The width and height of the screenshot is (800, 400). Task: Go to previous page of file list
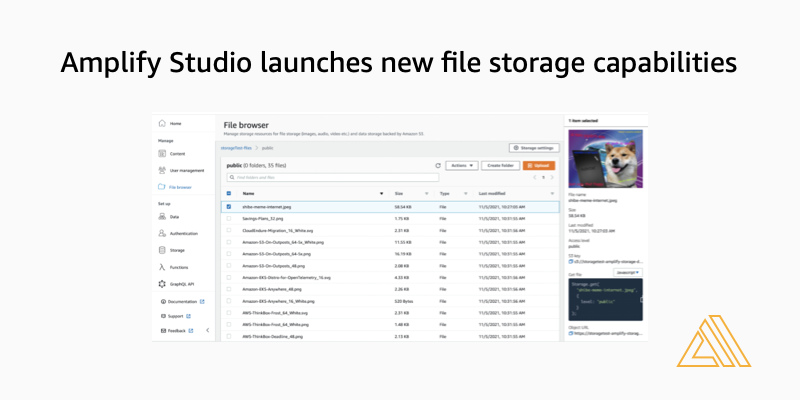click(x=535, y=178)
